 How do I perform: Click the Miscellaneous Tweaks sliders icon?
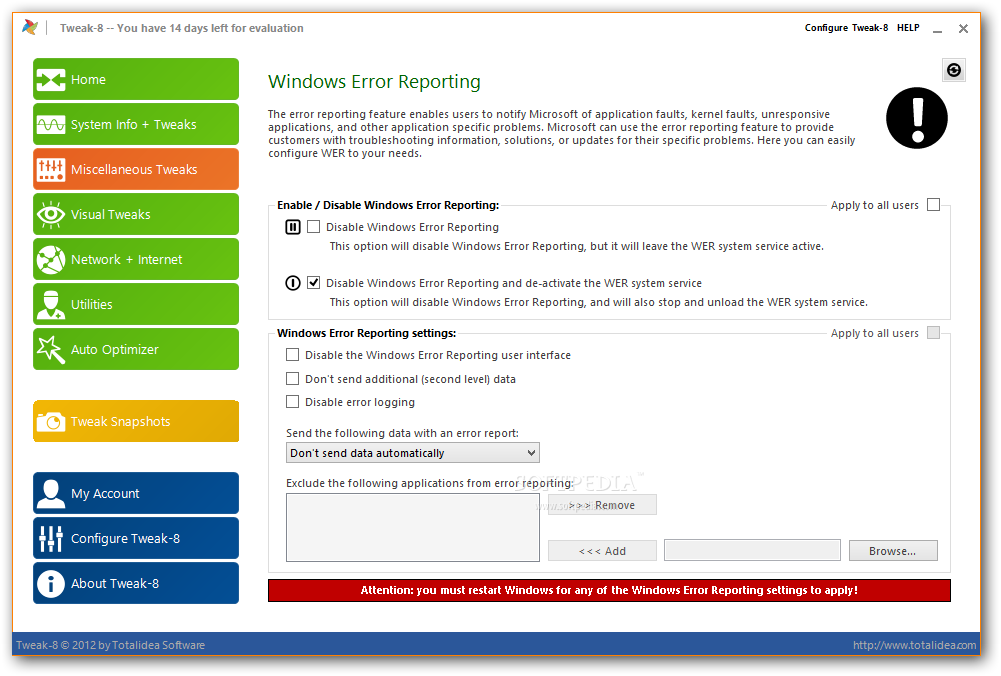50,170
